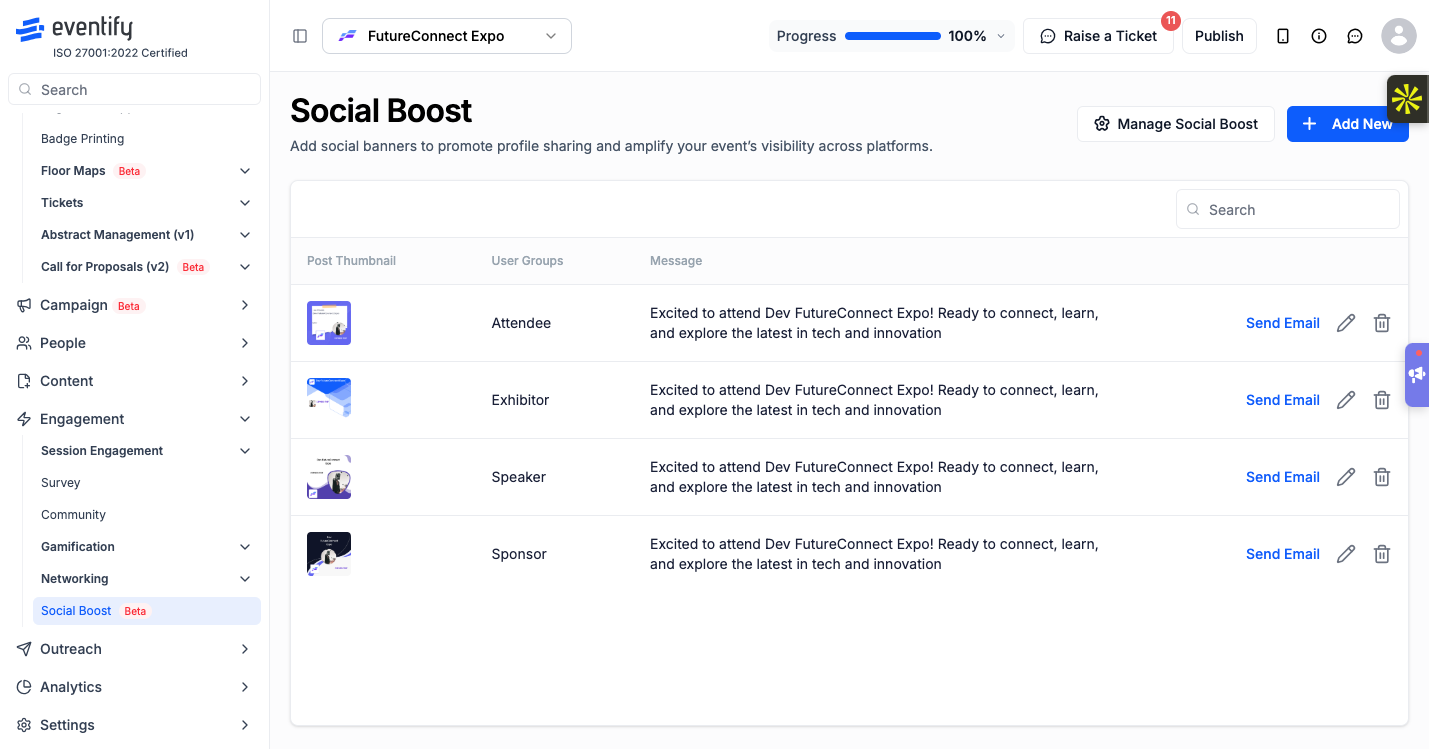Click the Post Thumbnail column header

(351, 261)
